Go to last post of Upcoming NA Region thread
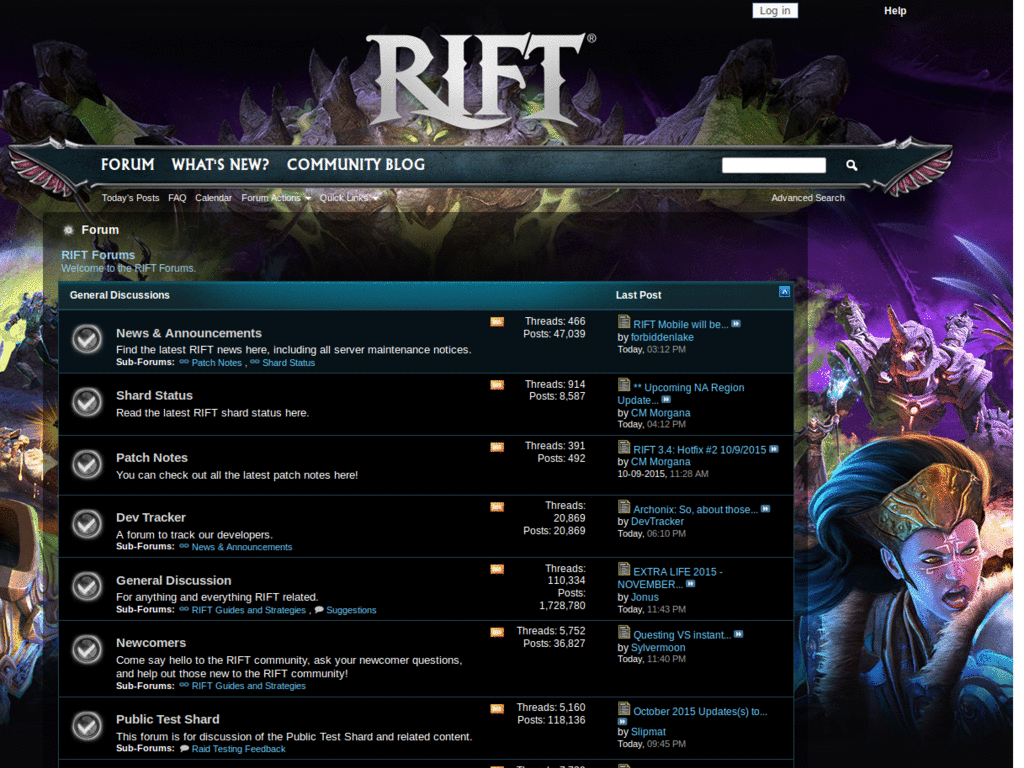 (x=666, y=400)
